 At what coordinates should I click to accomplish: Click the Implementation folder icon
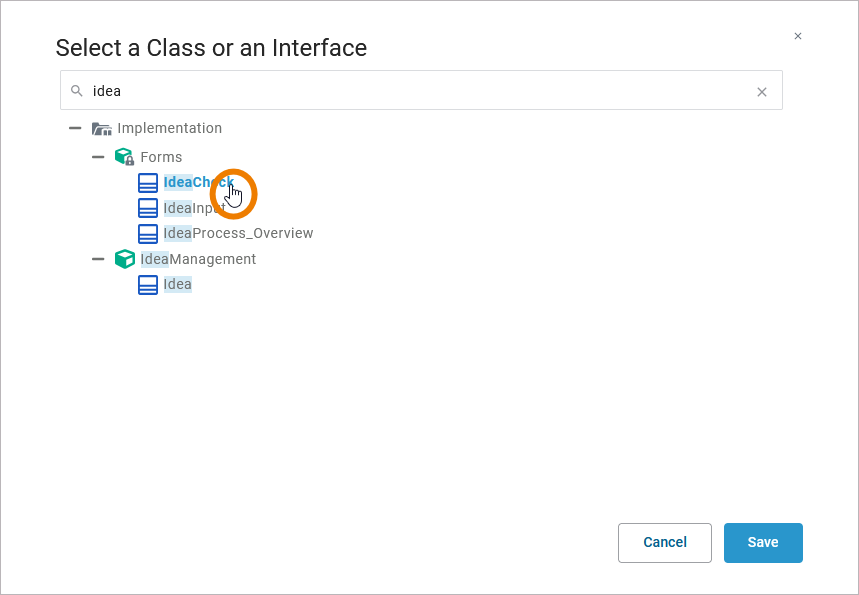pyautogui.click(x=101, y=129)
